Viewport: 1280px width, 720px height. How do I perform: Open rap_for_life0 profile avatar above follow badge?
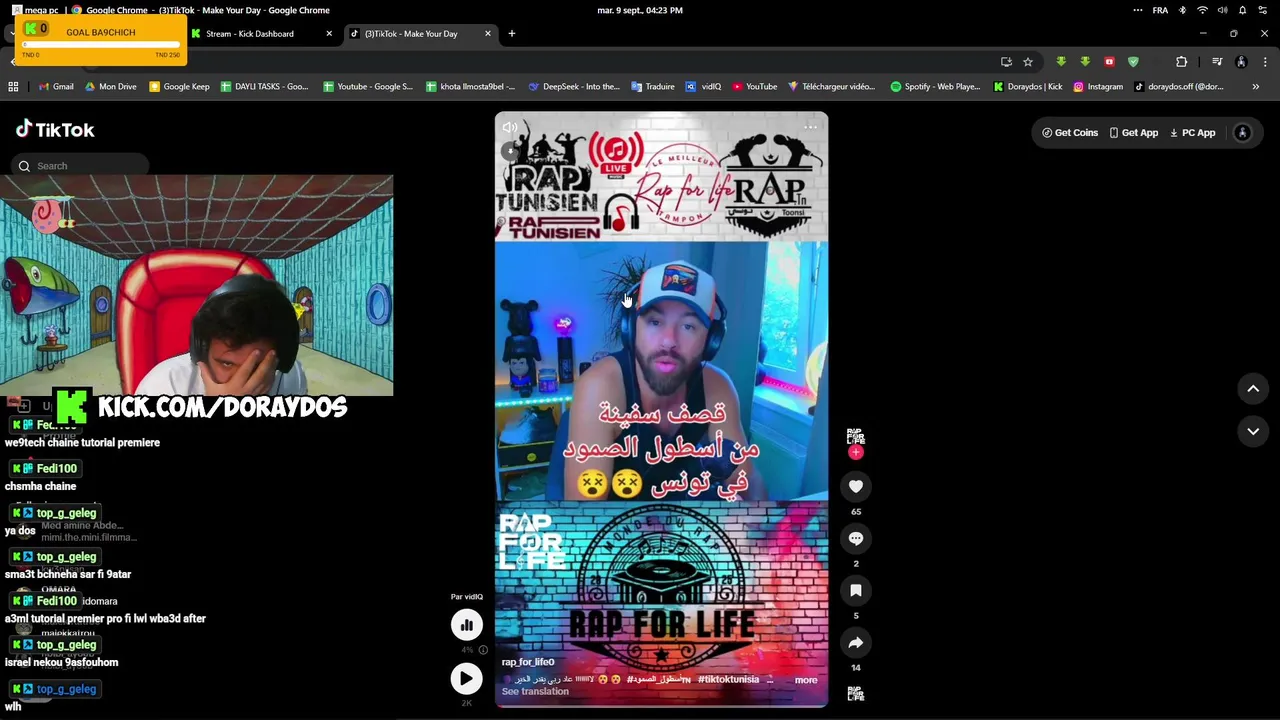tap(855, 437)
